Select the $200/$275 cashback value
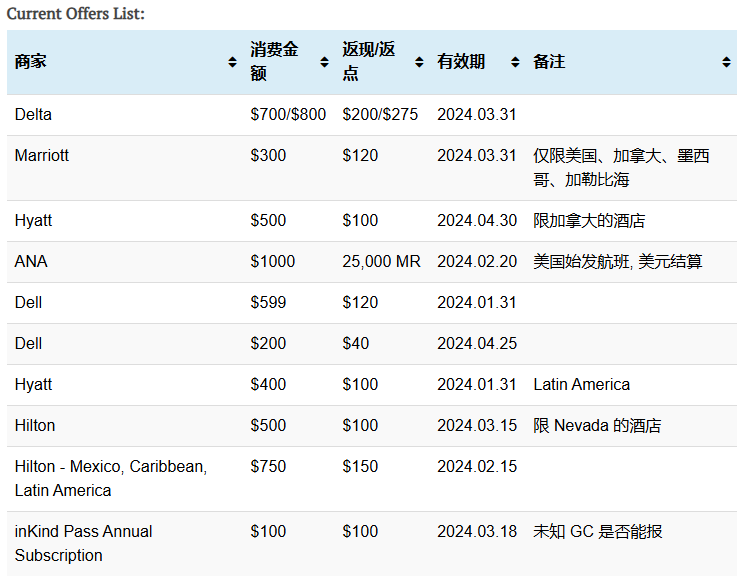Screen dimensions: 745x583 tap(380, 115)
